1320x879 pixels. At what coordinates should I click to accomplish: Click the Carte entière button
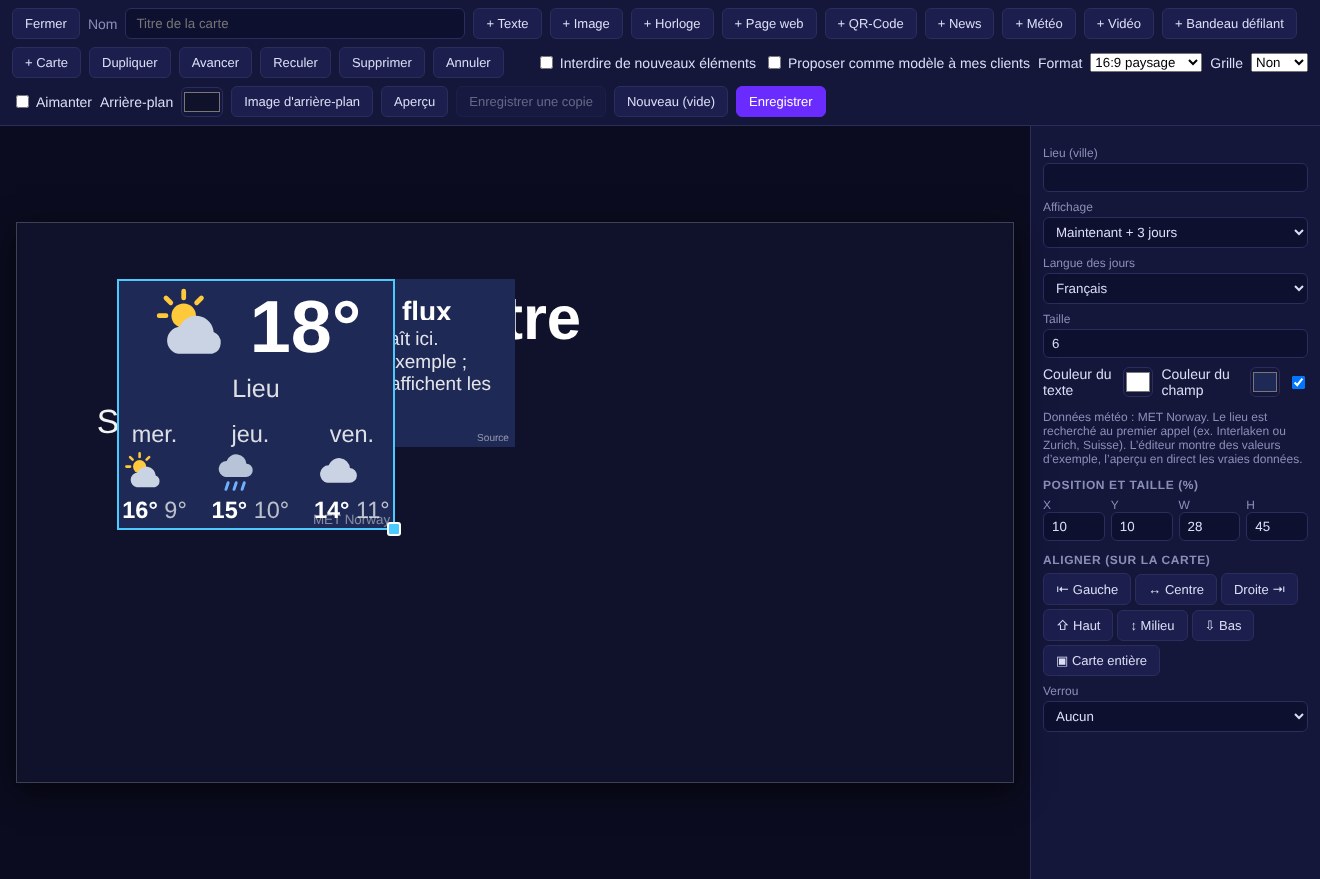click(1101, 660)
